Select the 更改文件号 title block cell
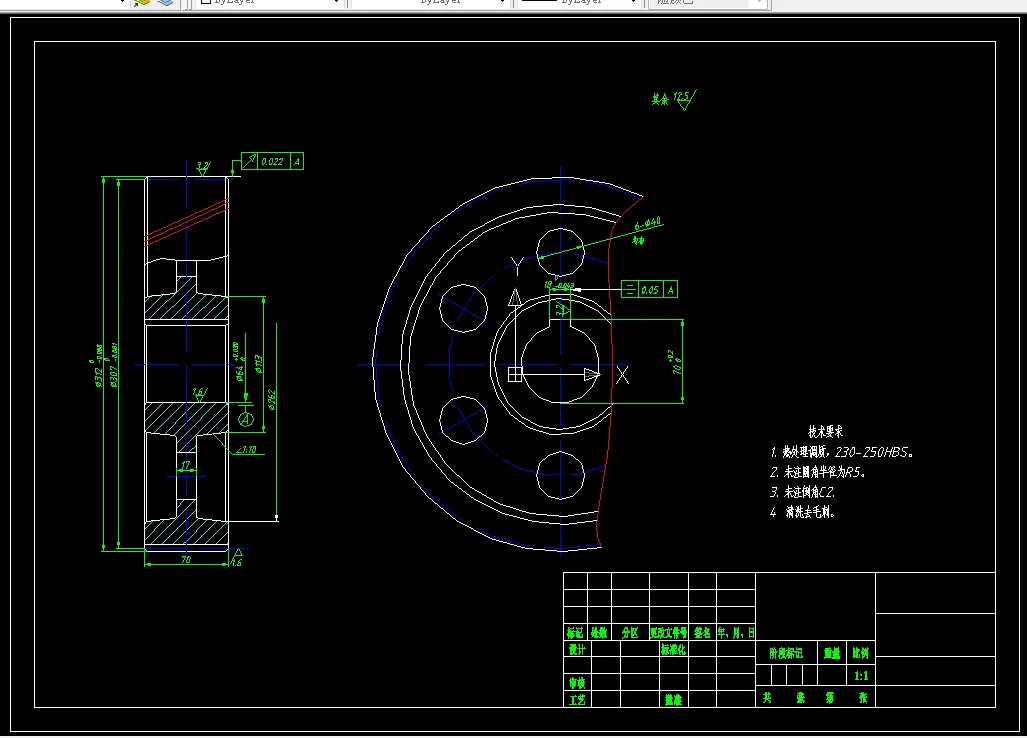Viewport: 1027px width, 738px height. [x=669, y=633]
